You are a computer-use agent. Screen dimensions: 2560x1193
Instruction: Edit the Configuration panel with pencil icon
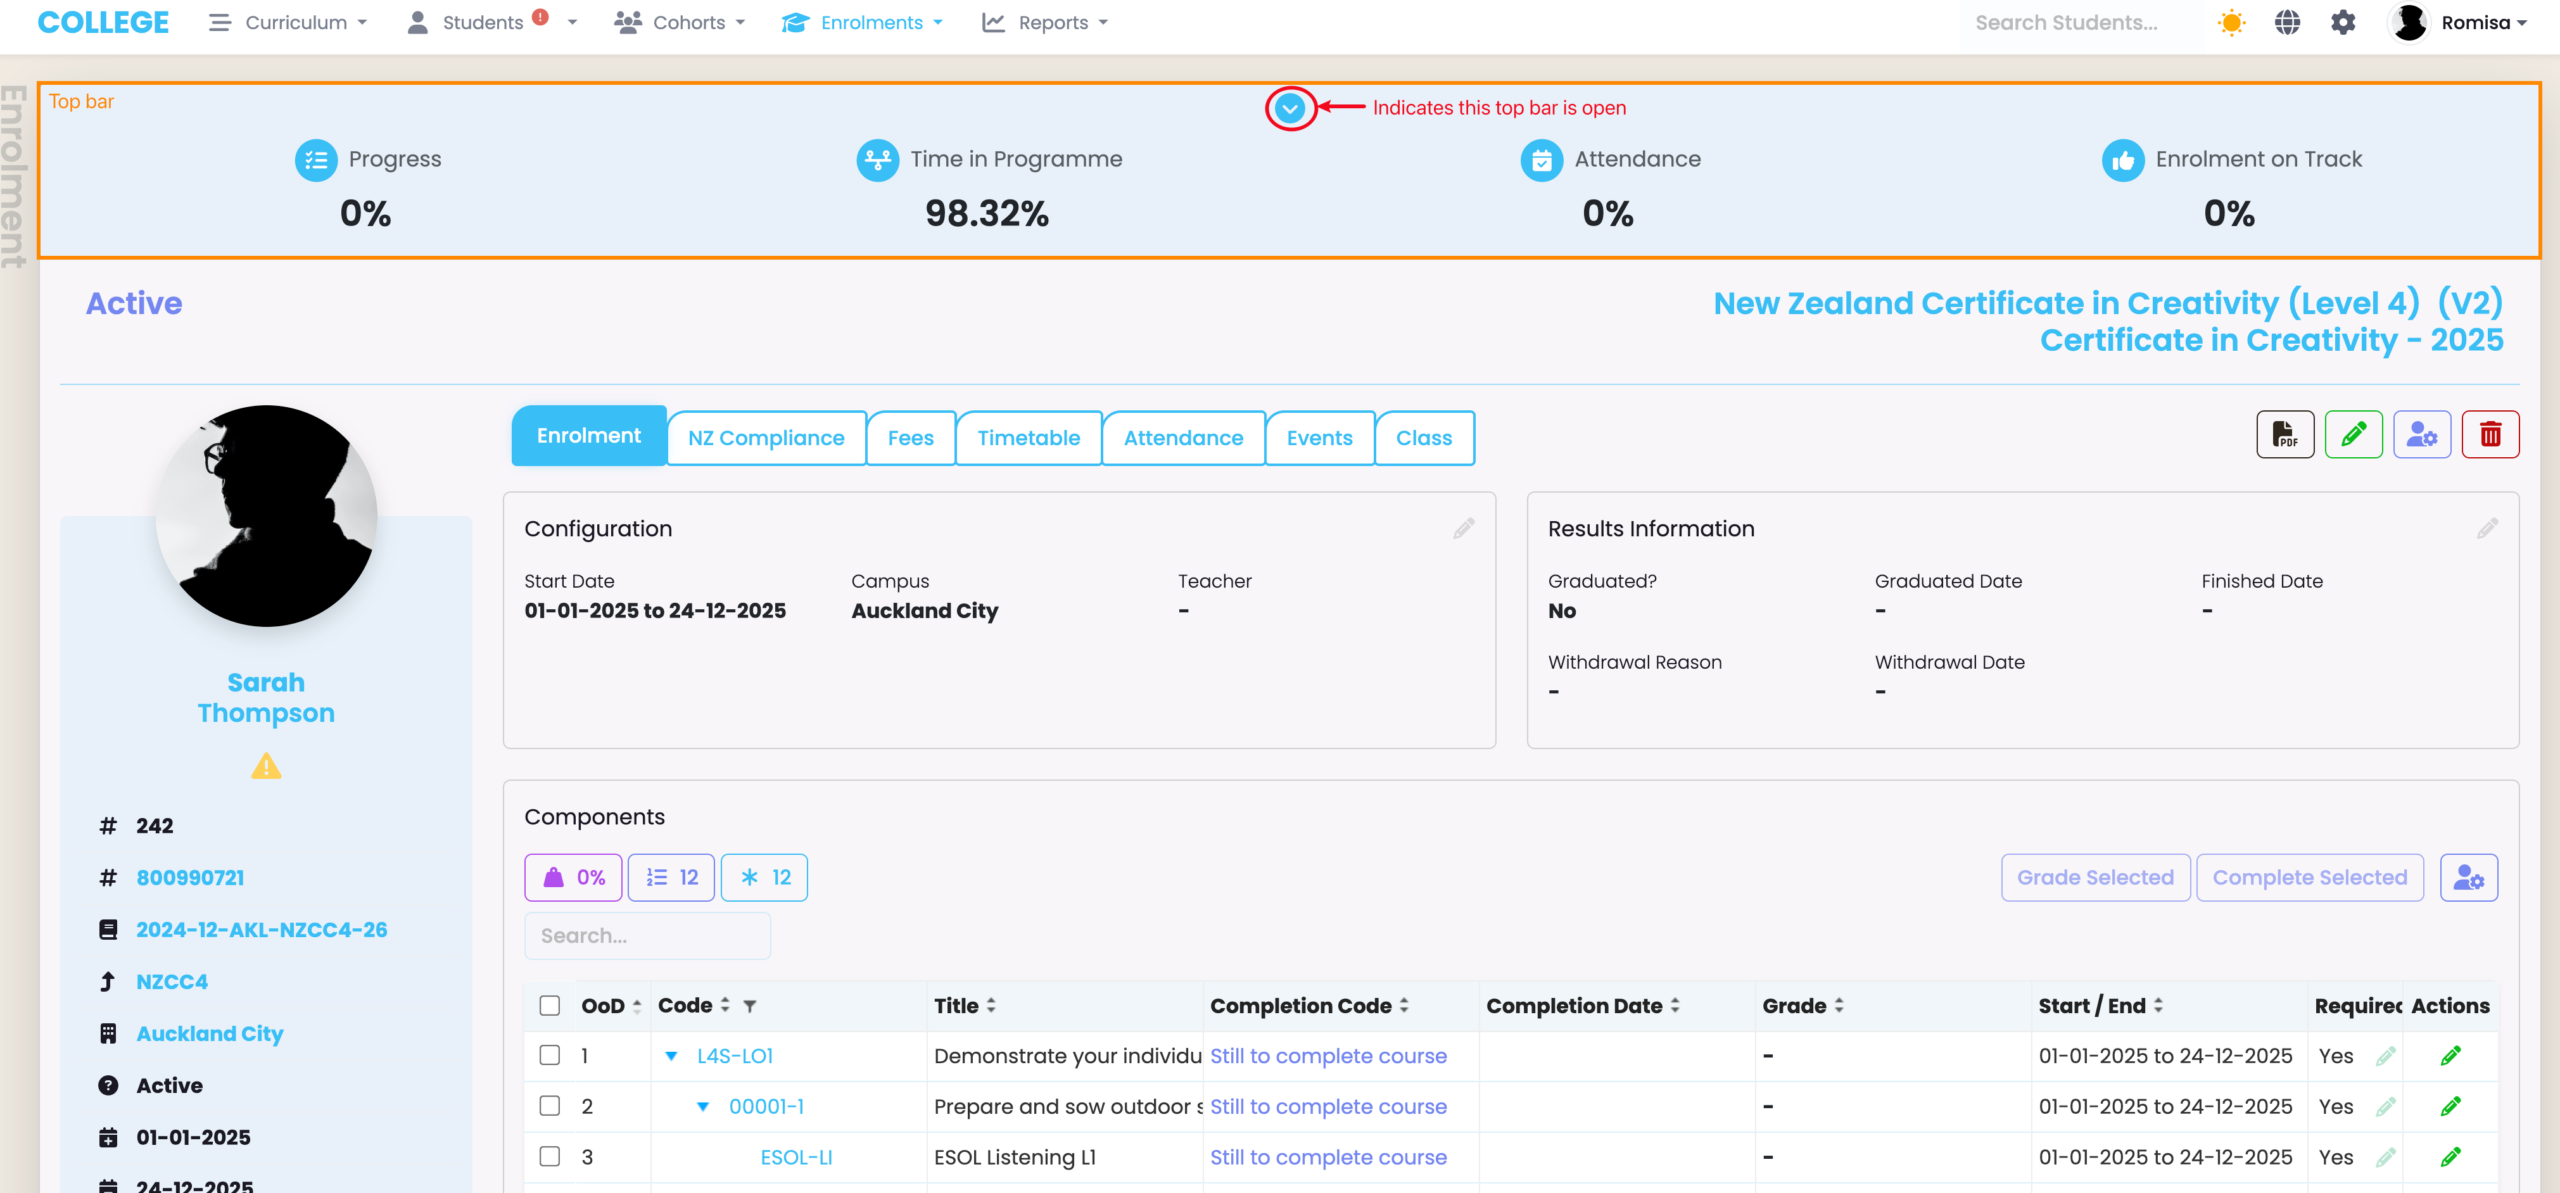(1464, 528)
